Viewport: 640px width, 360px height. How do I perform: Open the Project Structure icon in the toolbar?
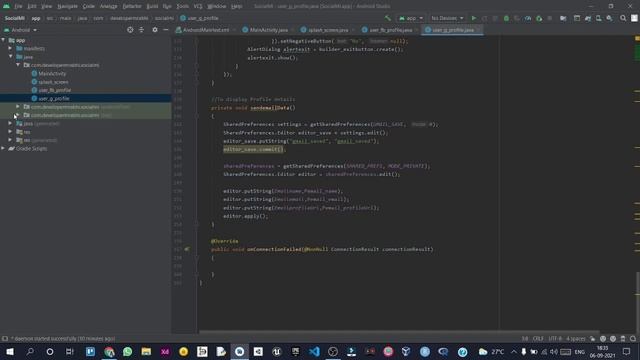(563, 18)
